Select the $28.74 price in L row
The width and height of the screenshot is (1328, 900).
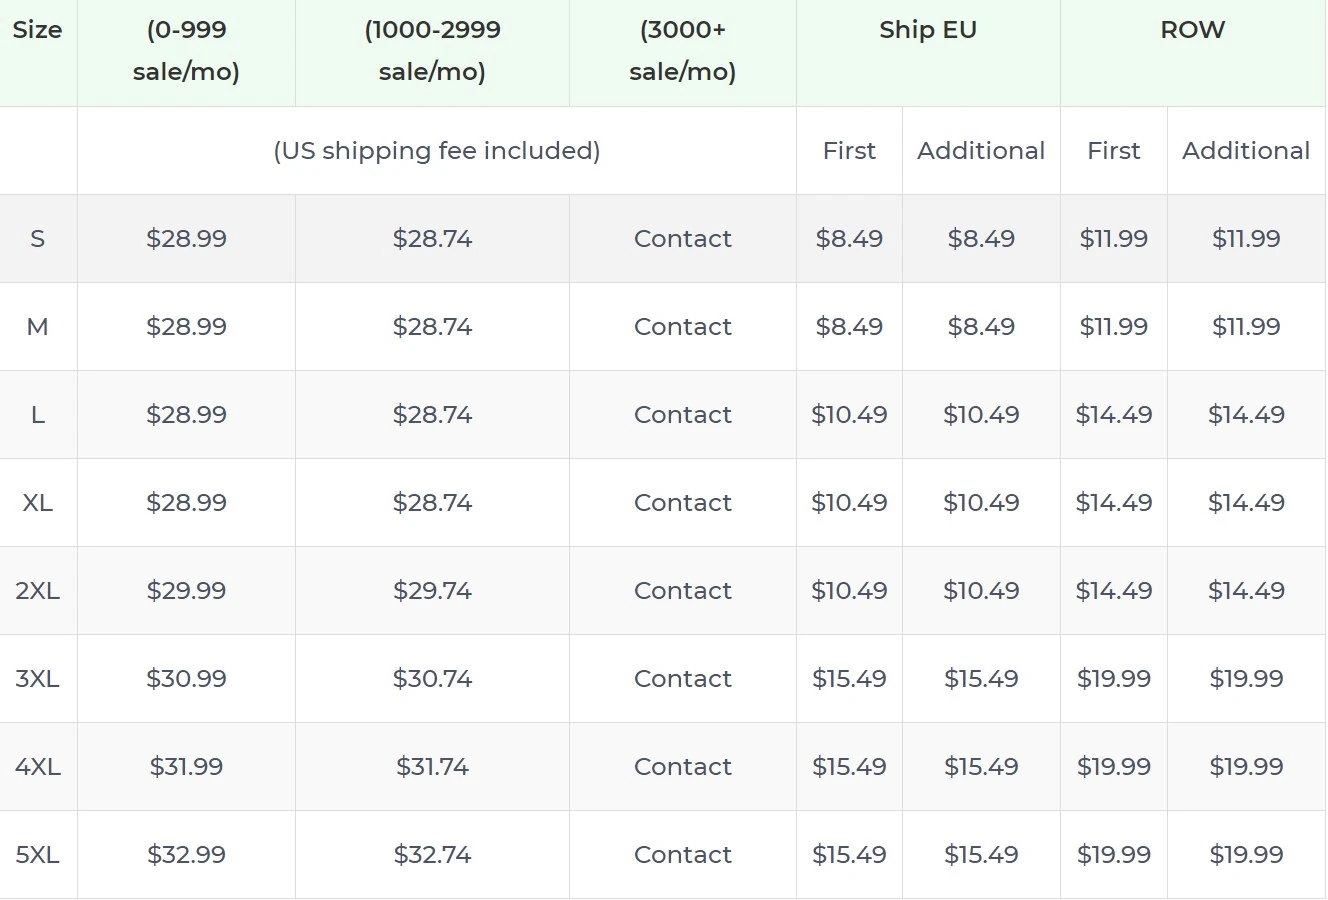(432, 415)
